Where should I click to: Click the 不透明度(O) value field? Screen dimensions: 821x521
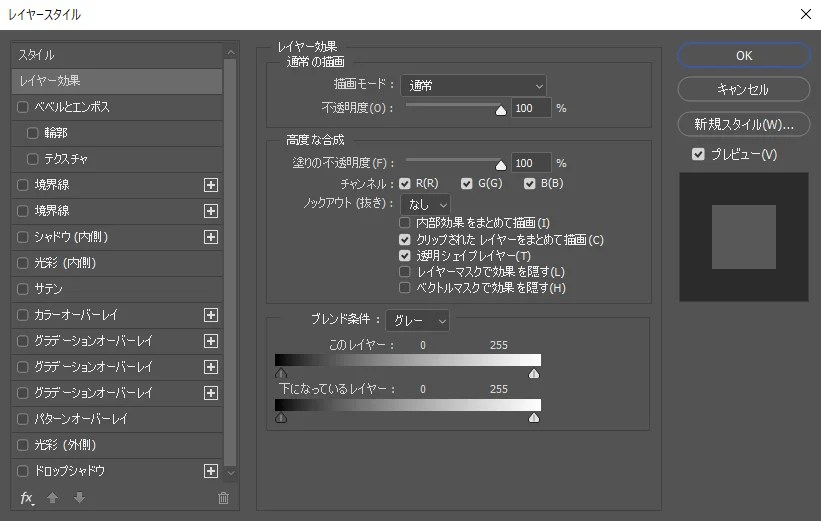click(x=531, y=108)
